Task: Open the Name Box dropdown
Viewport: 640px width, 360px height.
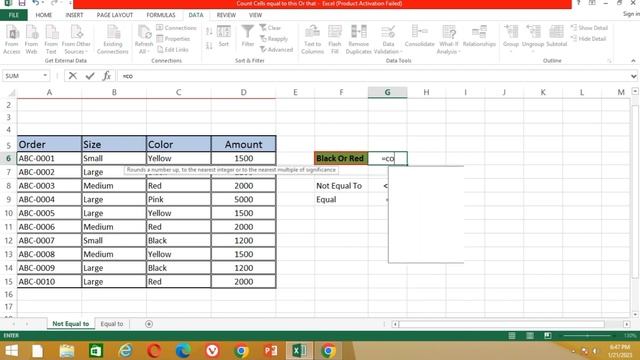Action: (x=45, y=76)
